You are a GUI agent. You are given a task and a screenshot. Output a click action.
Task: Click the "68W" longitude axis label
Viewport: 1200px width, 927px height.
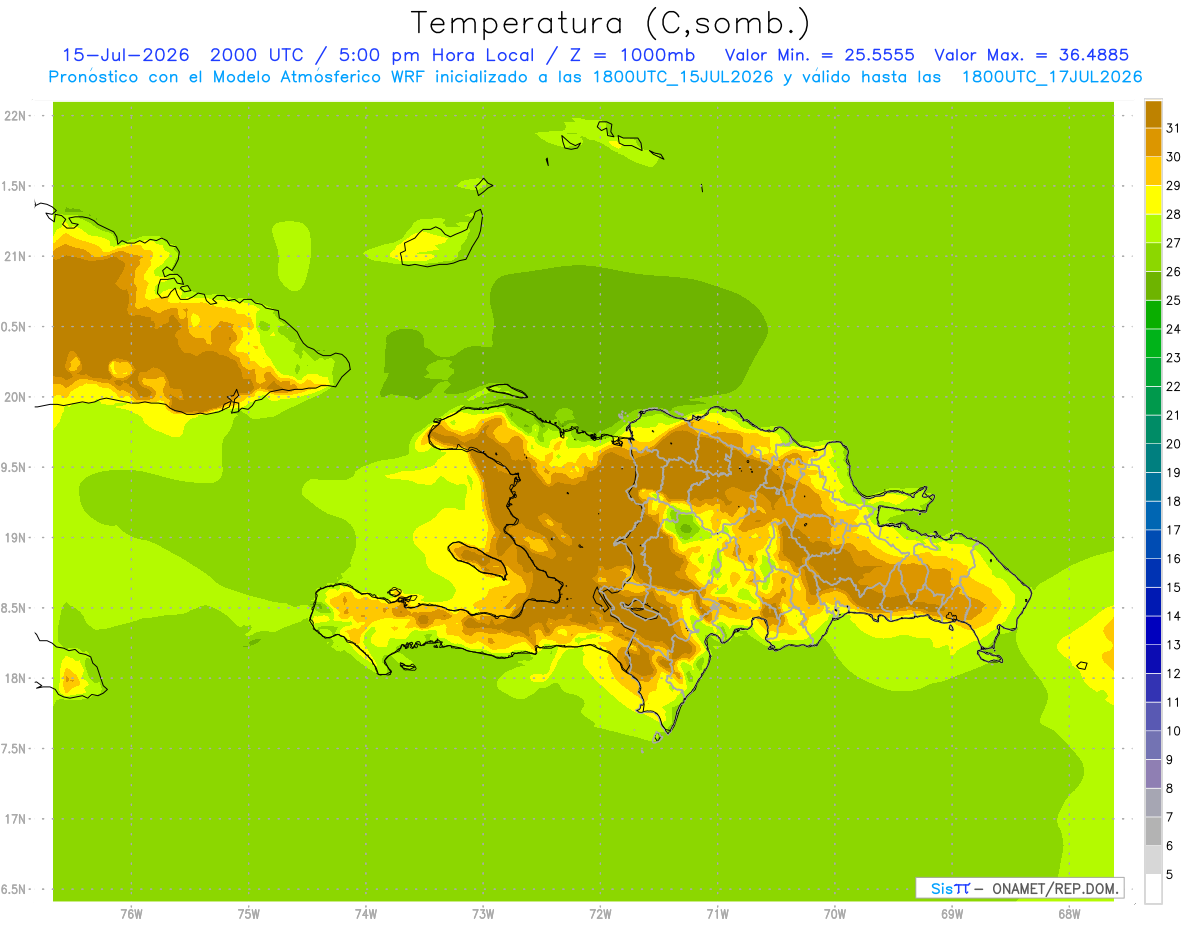point(1069,914)
